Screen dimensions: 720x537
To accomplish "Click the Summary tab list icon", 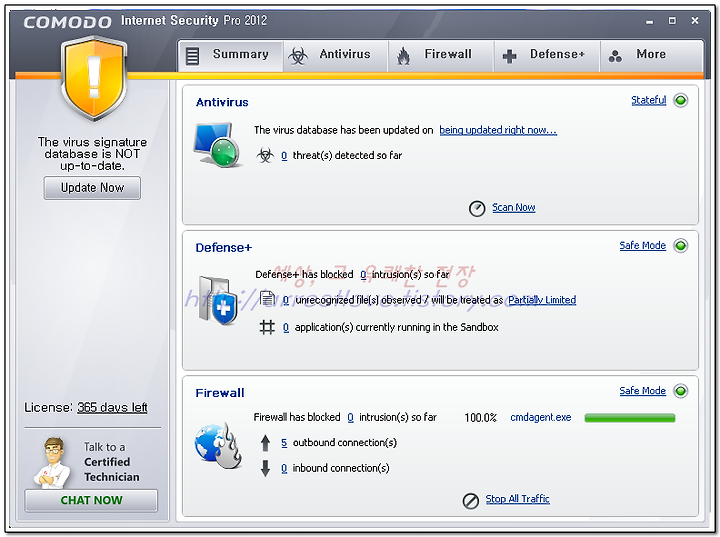I will pos(192,56).
